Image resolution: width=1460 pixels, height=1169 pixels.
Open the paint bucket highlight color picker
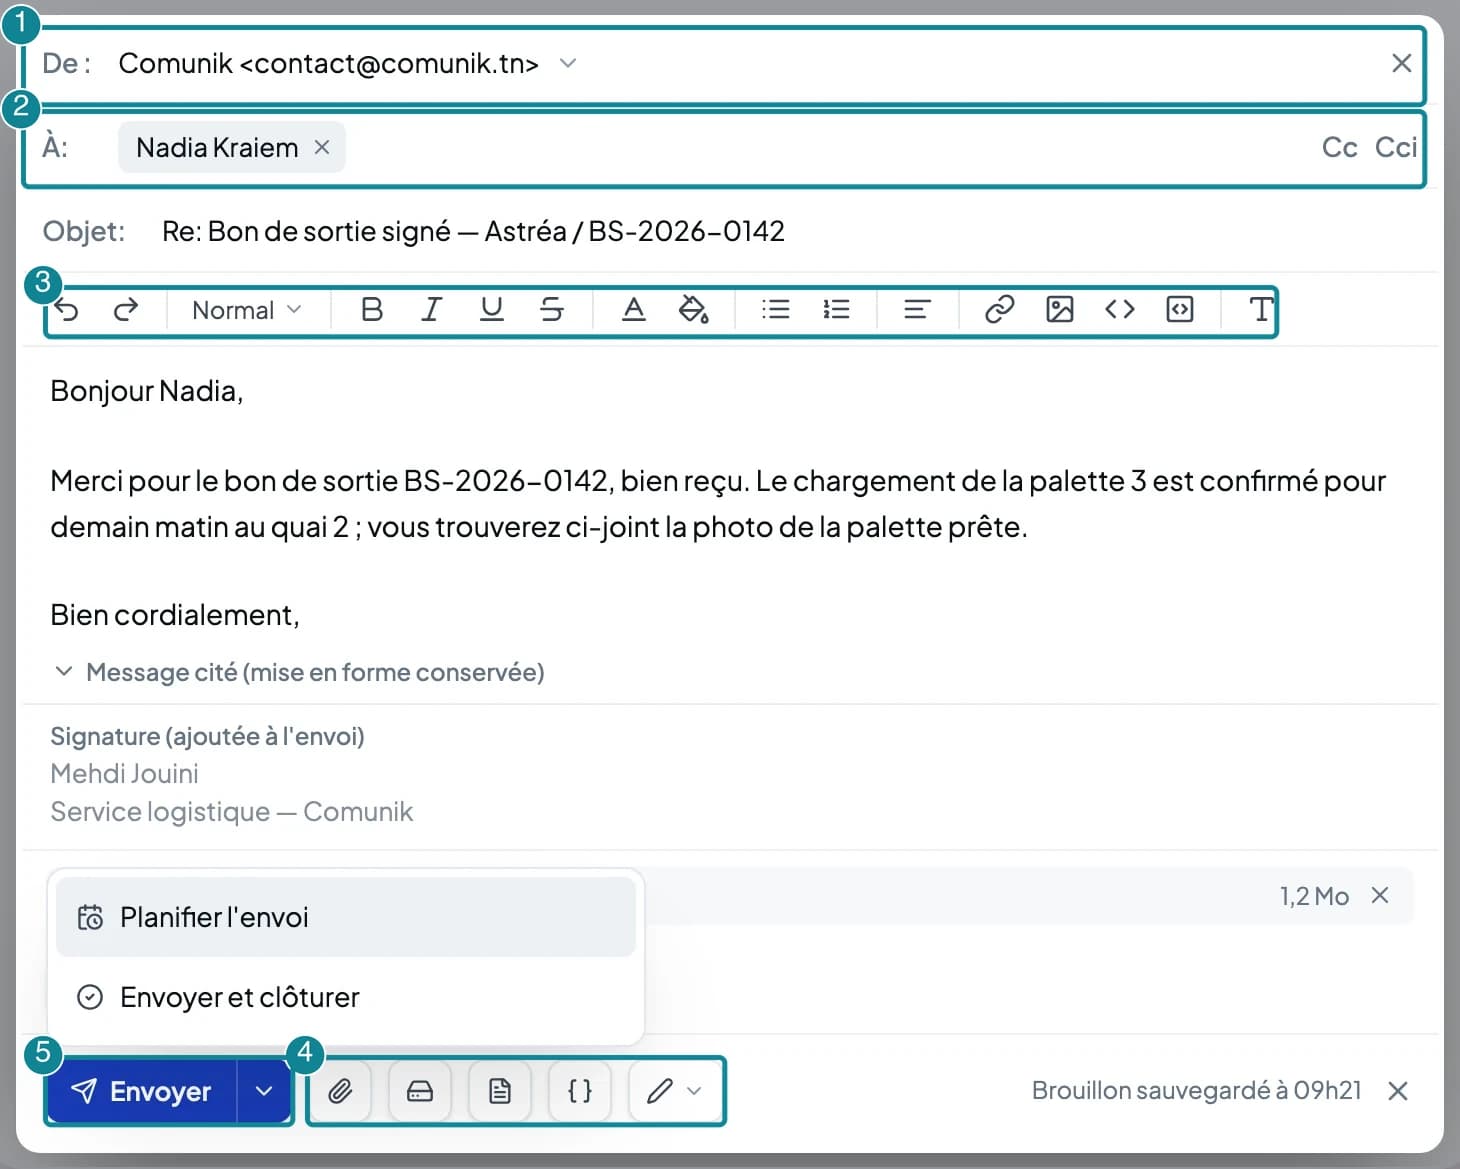[694, 310]
